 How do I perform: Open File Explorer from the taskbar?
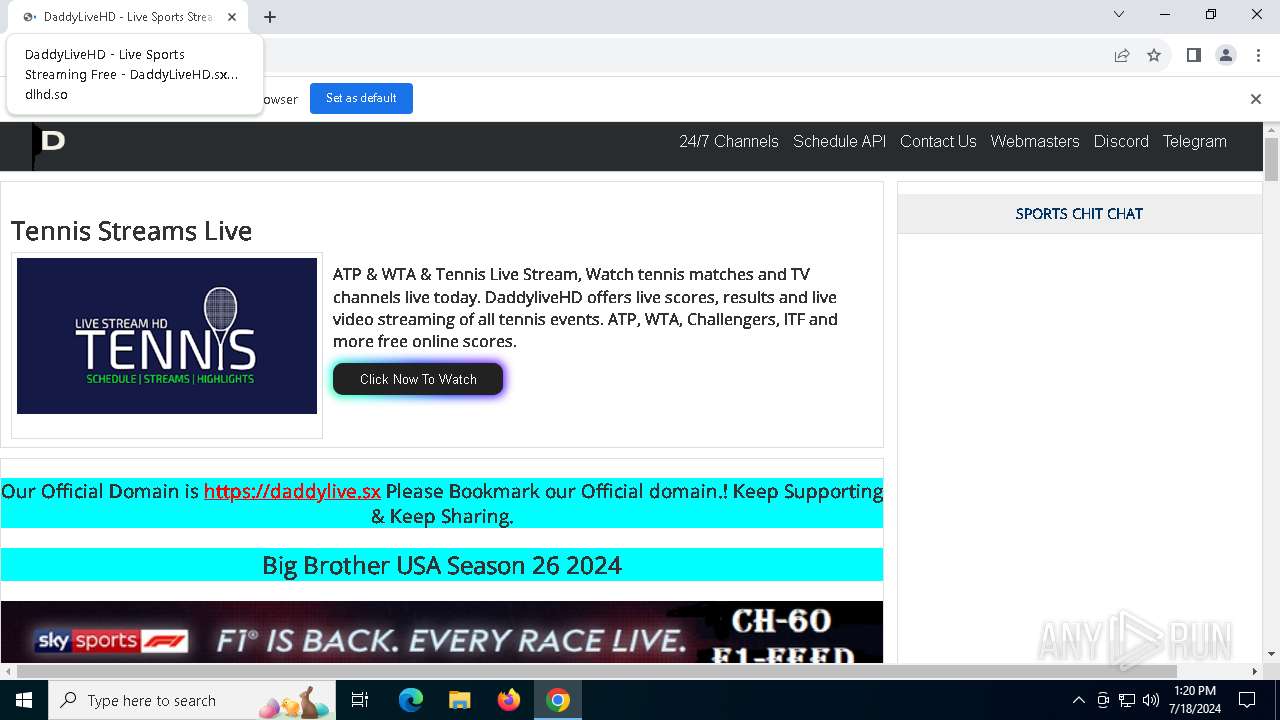460,700
